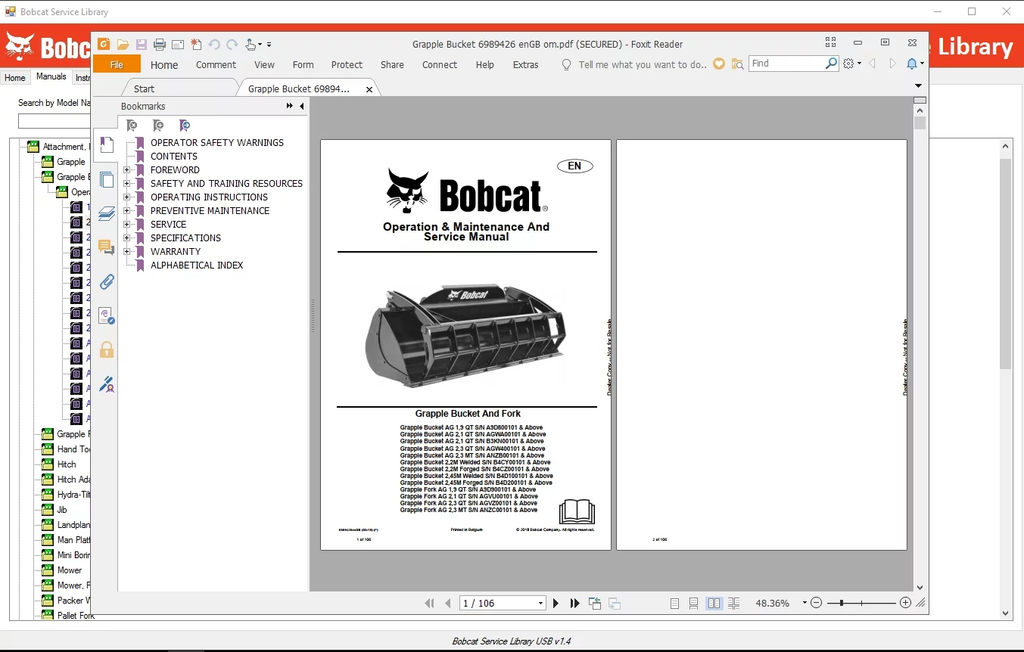1024x652 pixels.
Task: Expand the OPERATING INSTRUCTIONS bookmark
Action: [x=127, y=197]
